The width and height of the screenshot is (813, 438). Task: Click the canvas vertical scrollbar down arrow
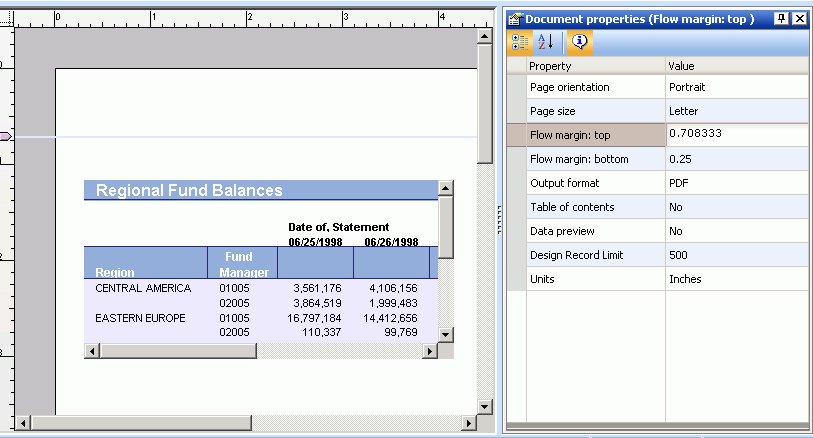485,406
